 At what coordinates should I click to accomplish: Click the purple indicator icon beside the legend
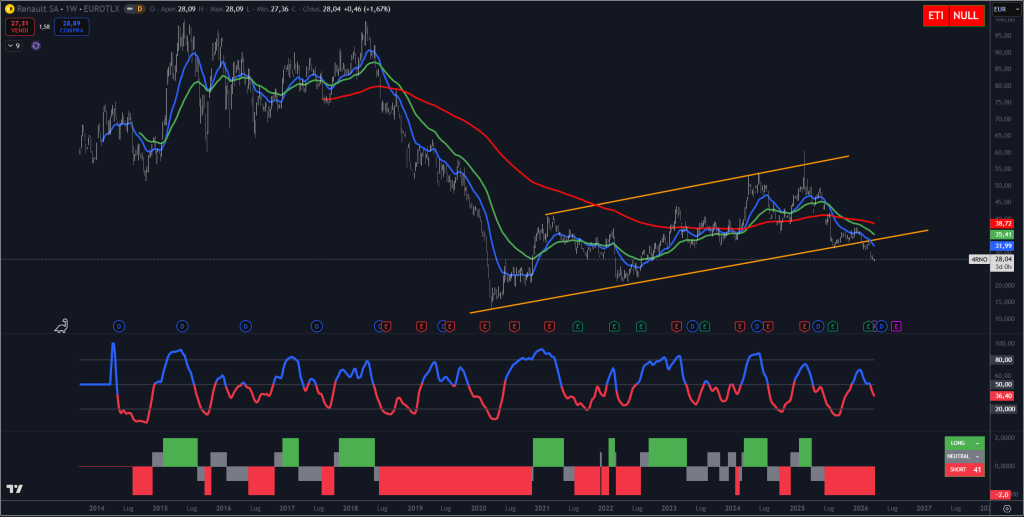(x=35, y=46)
